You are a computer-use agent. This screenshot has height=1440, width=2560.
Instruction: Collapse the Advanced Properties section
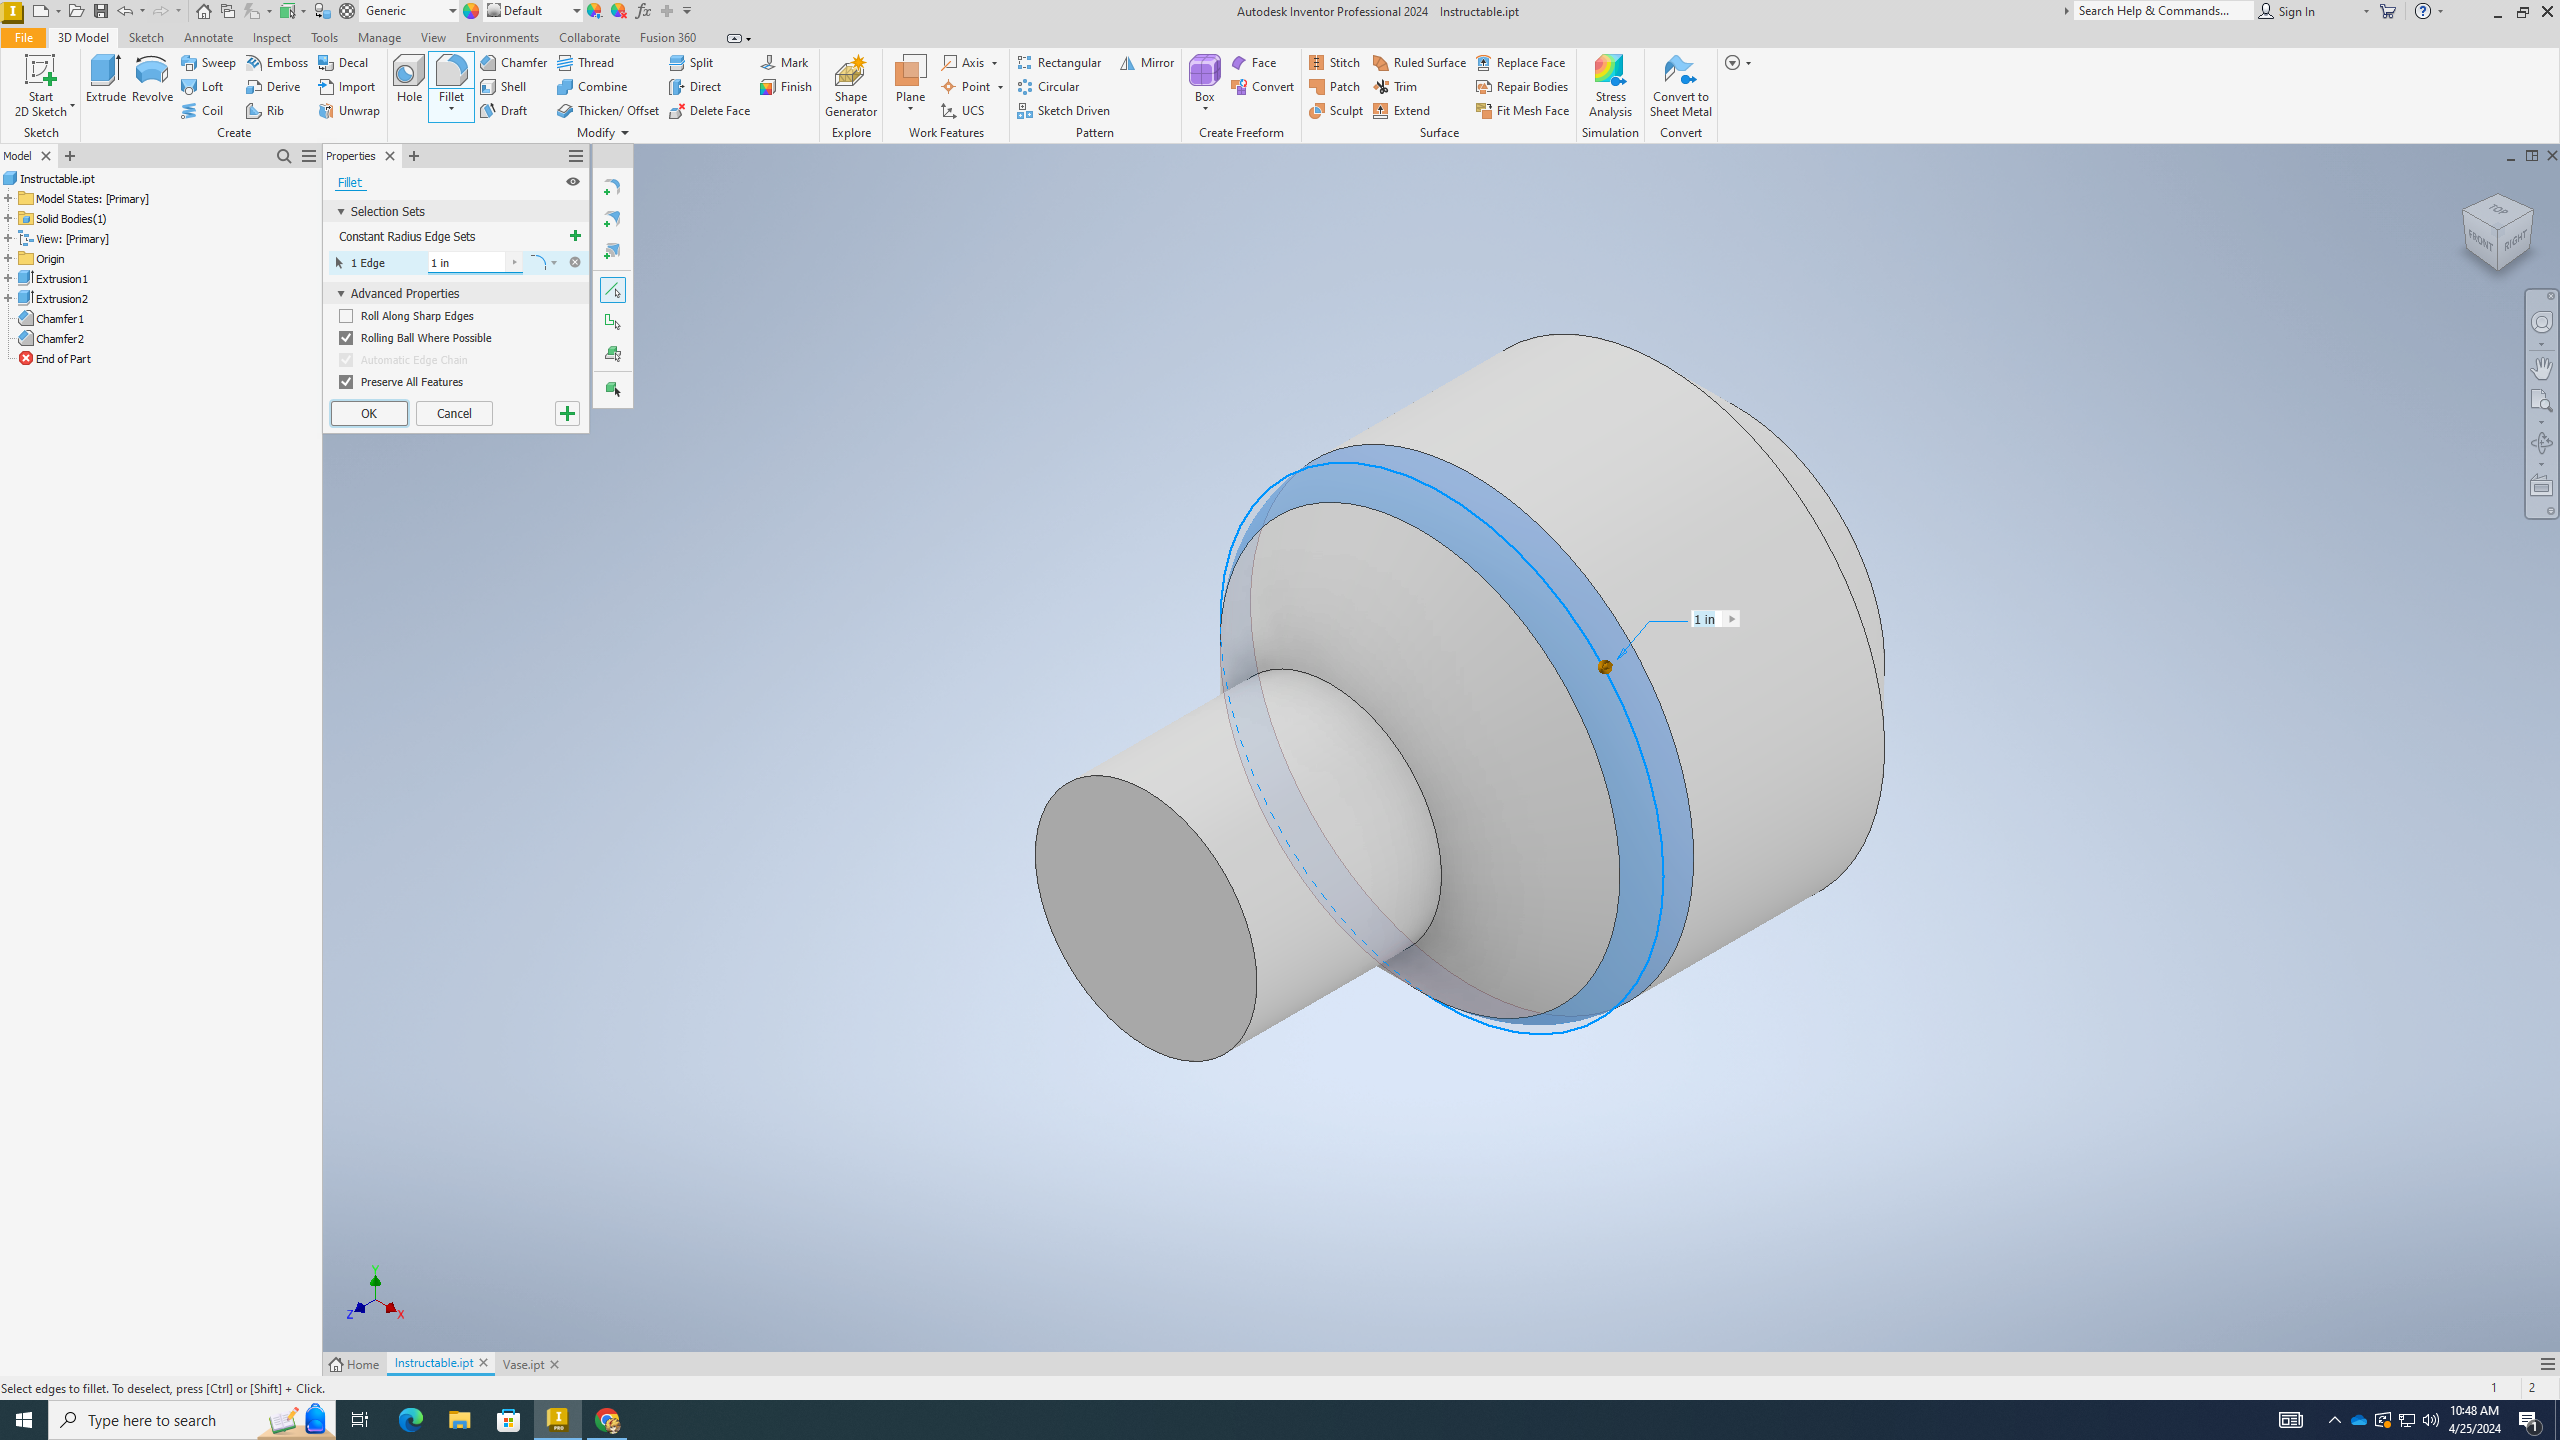(x=340, y=293)
